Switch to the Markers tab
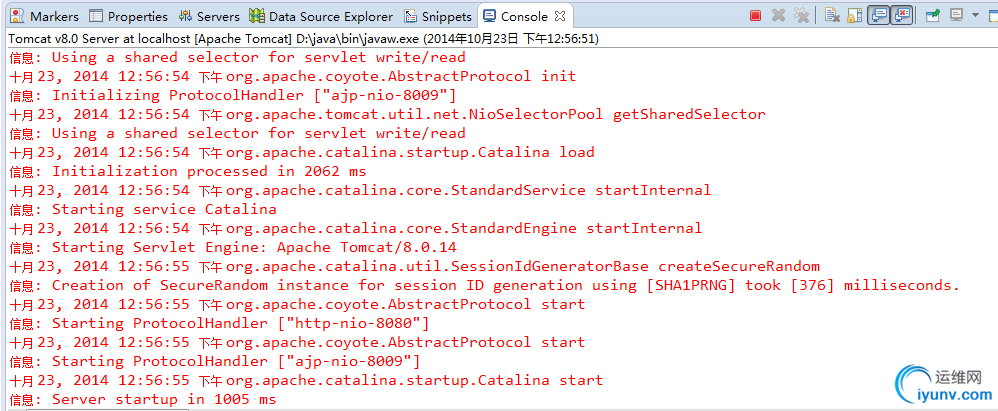 pyautogui.click(x=45, y=16)
